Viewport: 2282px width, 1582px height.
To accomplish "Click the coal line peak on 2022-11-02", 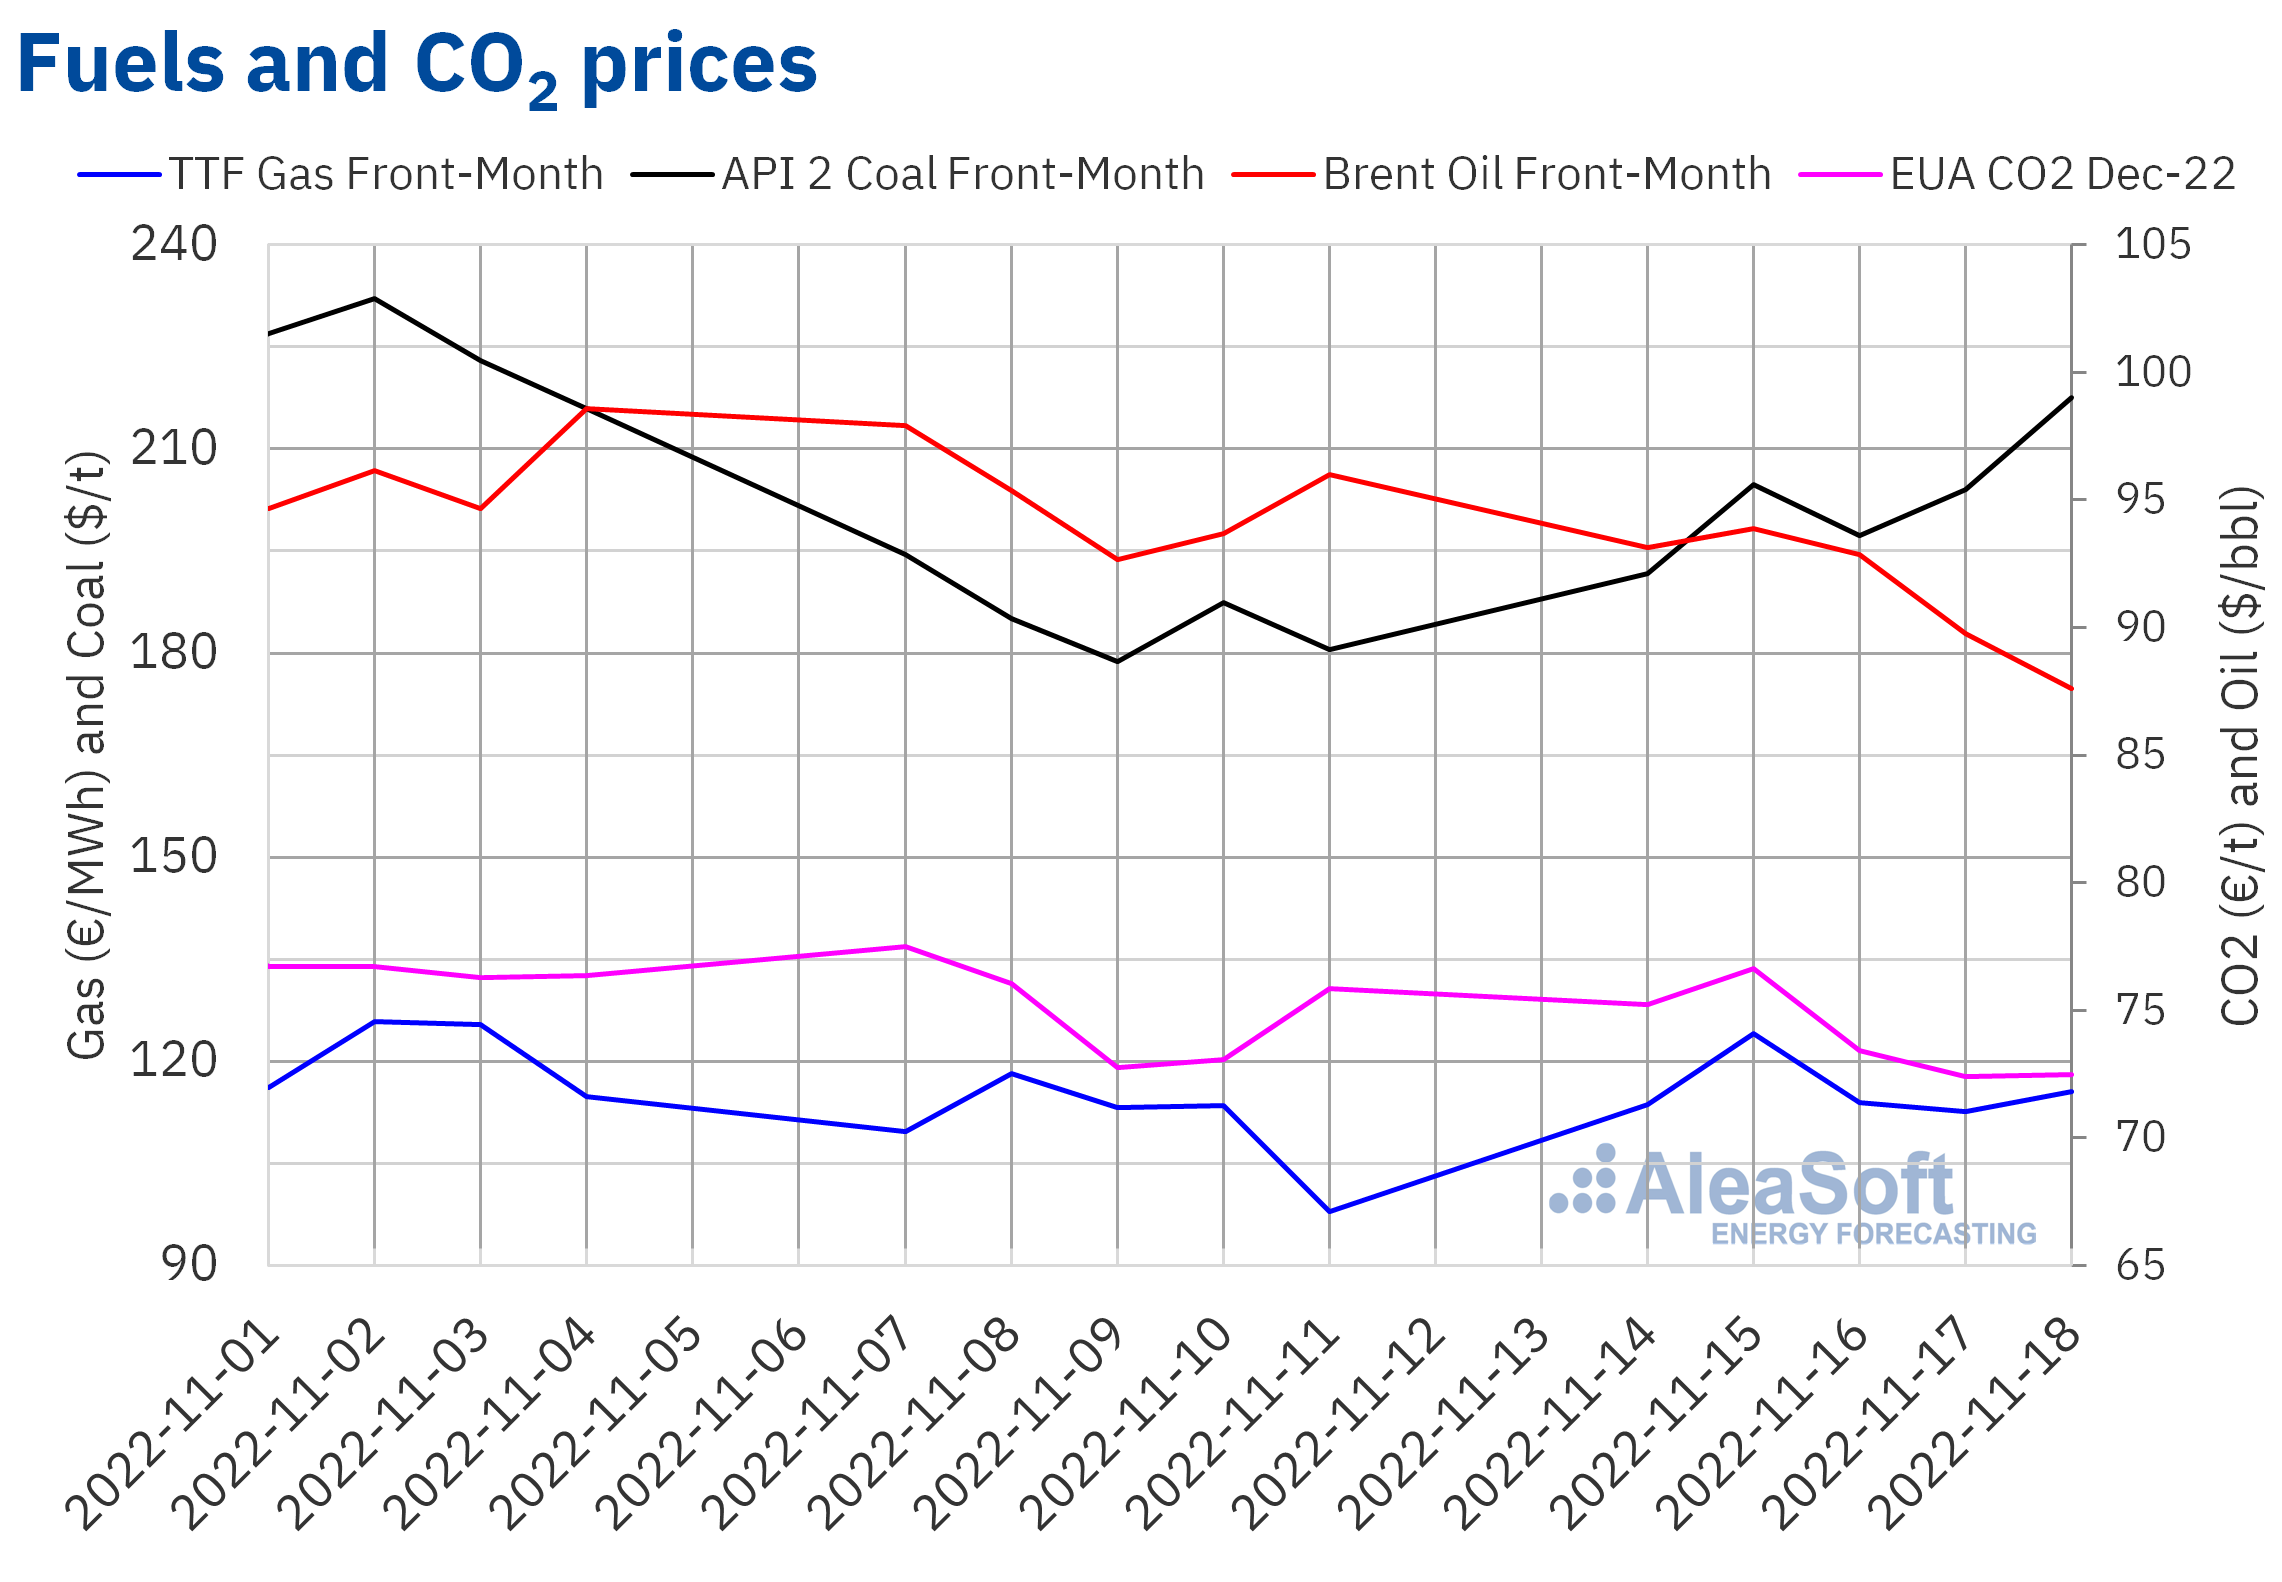I will click(374, 299).
